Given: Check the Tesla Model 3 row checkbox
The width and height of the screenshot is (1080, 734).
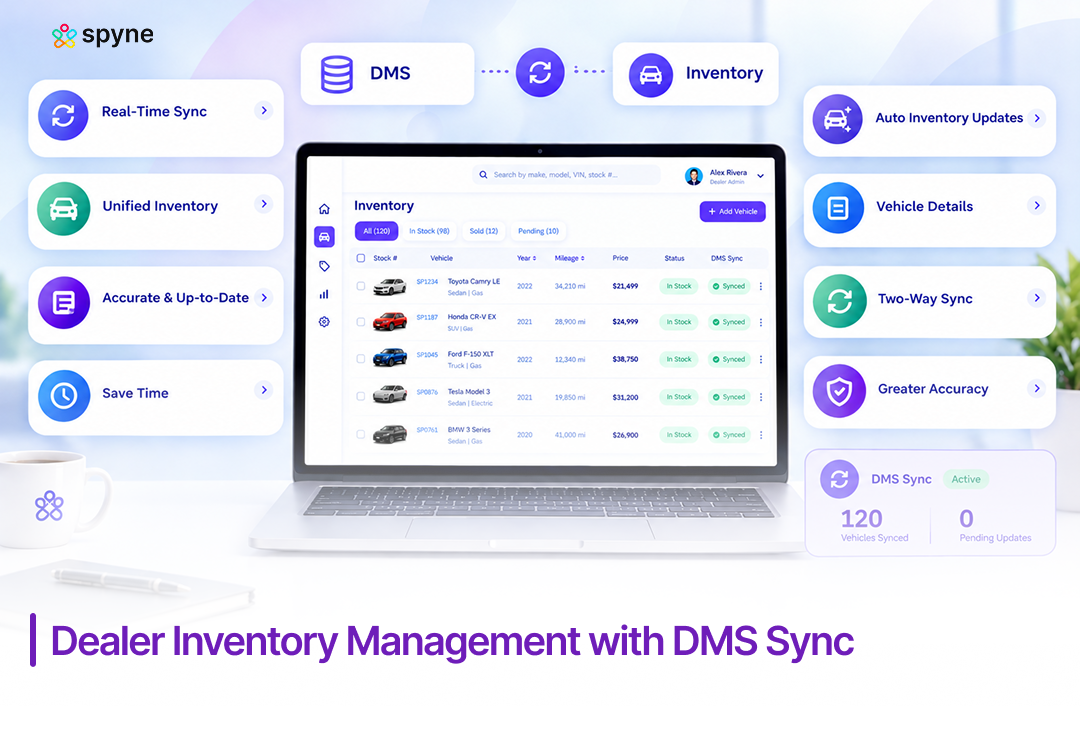Looking at the screenshot, I should pos(360,397).
